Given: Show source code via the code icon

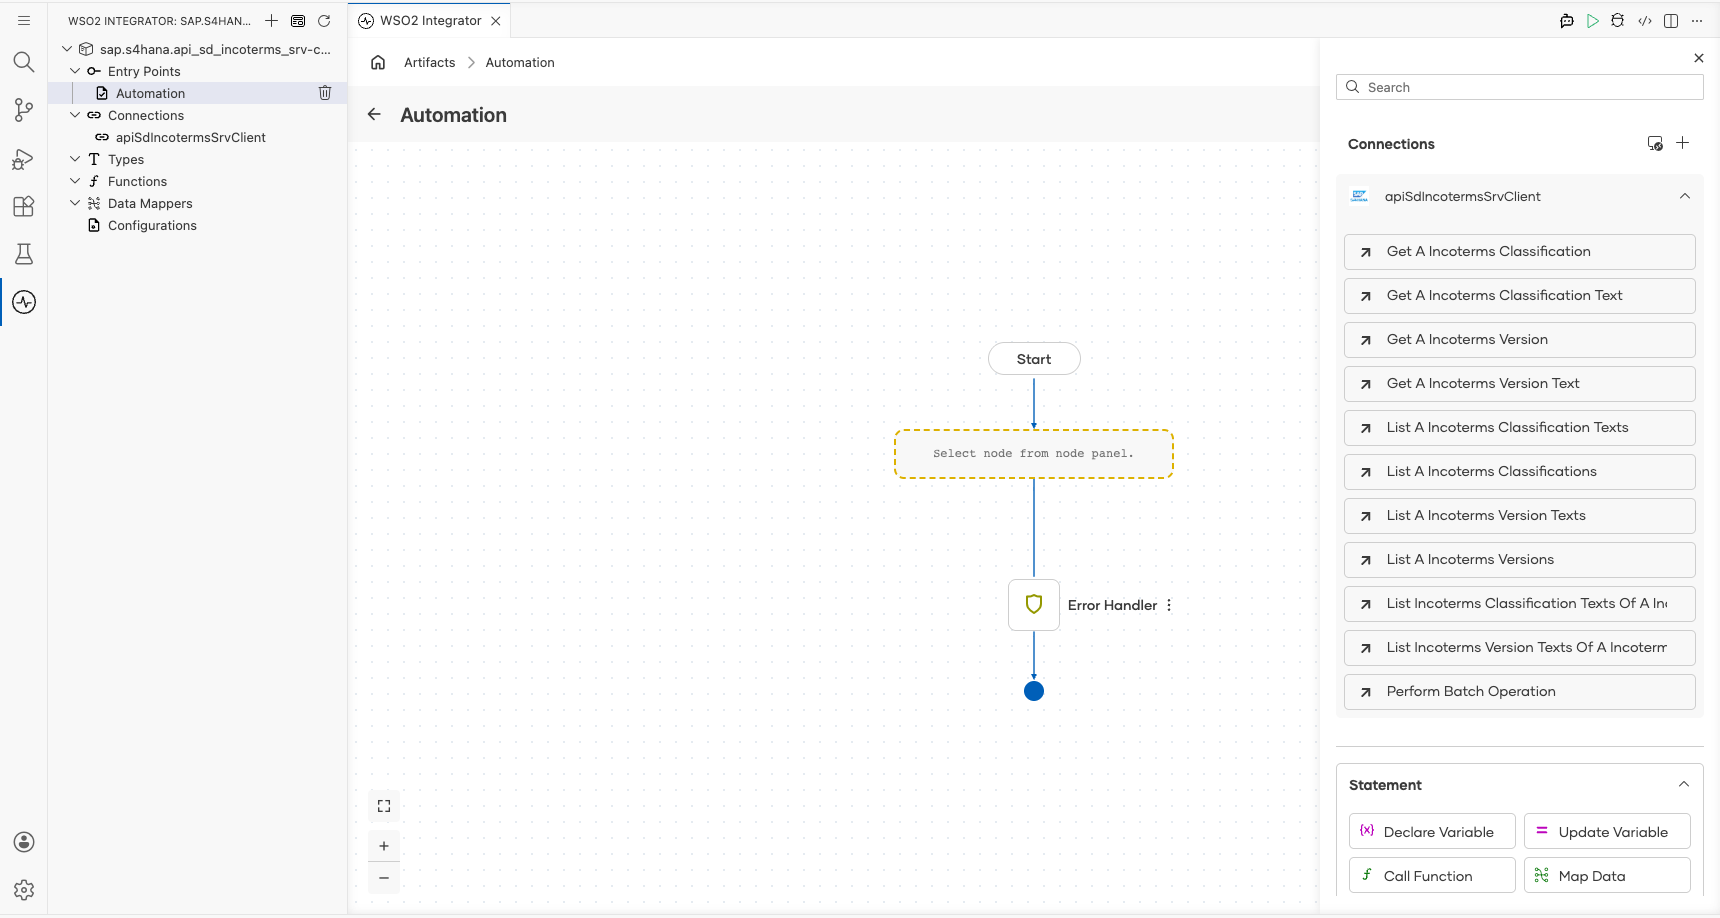Looking at the screenshot, I should [1645, 20].
